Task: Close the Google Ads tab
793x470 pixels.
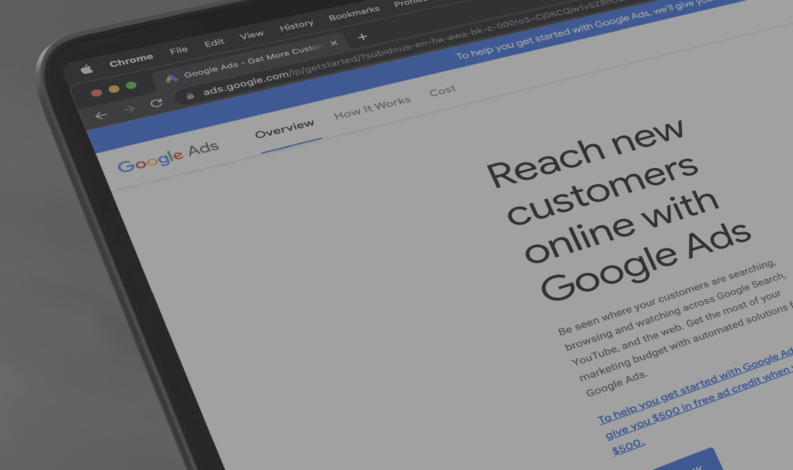Action: pos(334,43)
